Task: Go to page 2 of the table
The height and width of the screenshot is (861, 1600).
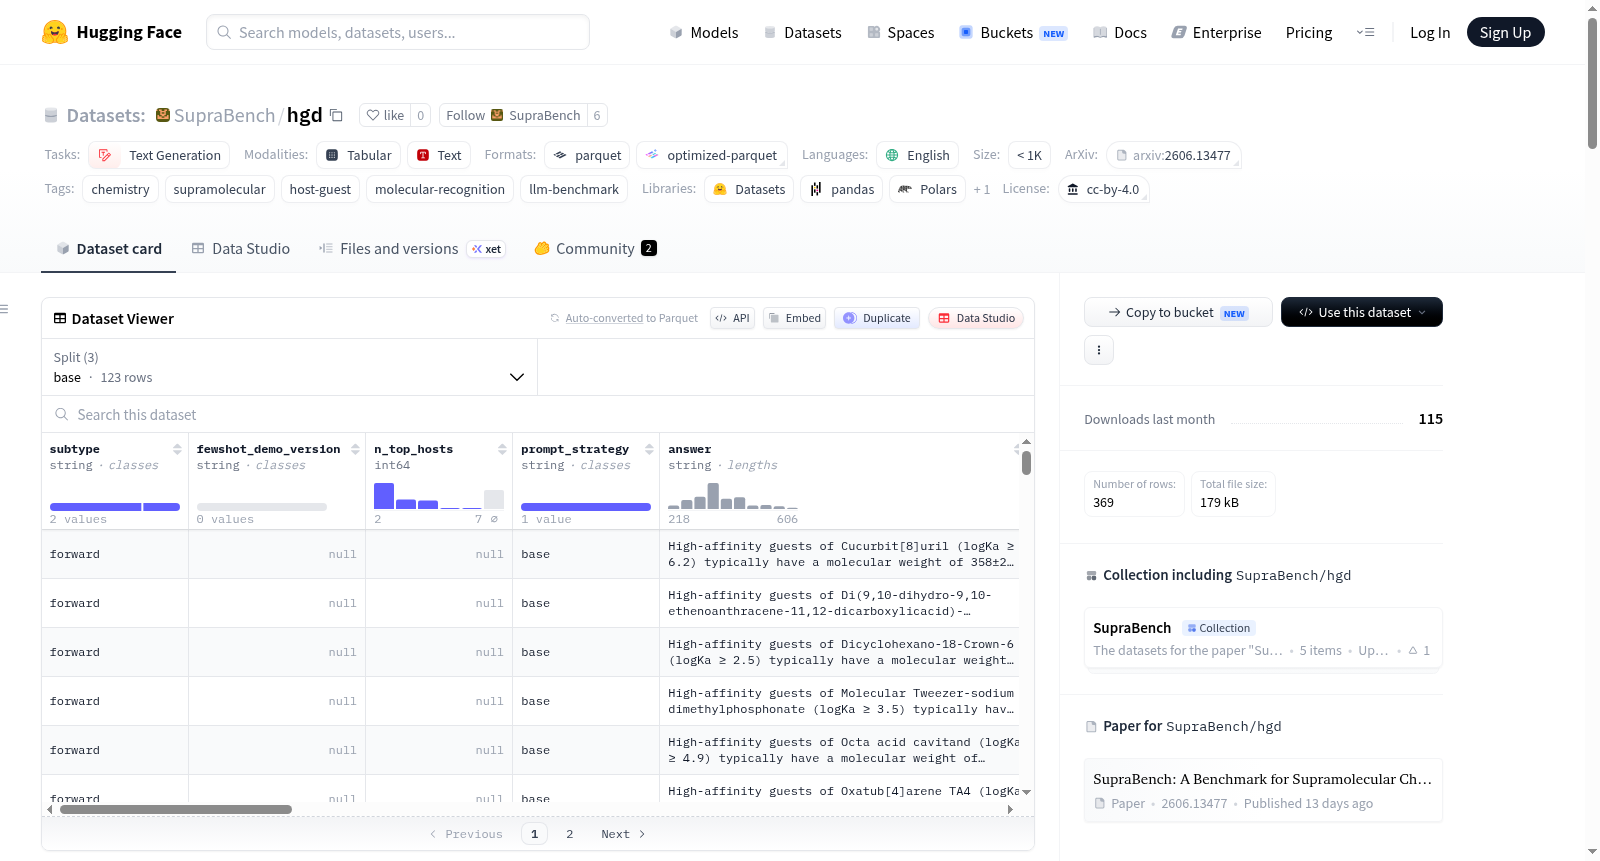Action: 570,834
